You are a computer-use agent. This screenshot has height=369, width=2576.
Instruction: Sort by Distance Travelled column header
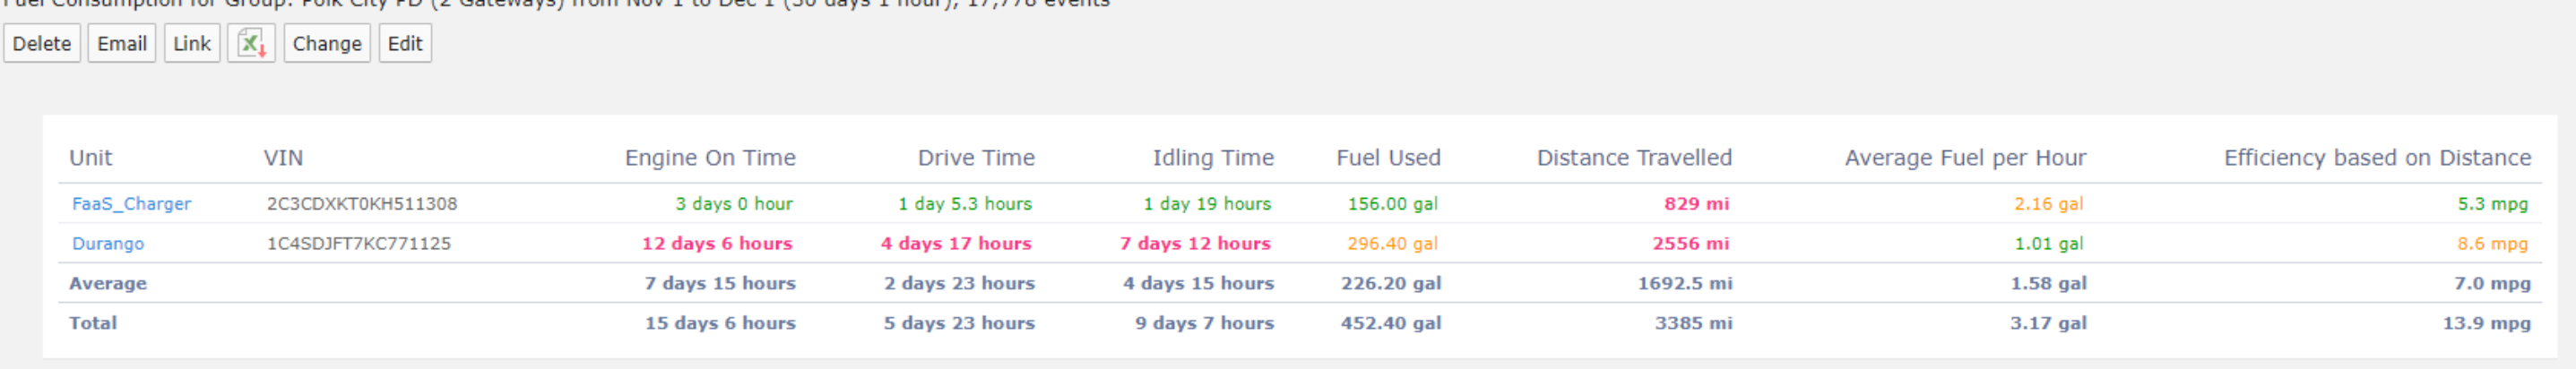coord(1634,158)
